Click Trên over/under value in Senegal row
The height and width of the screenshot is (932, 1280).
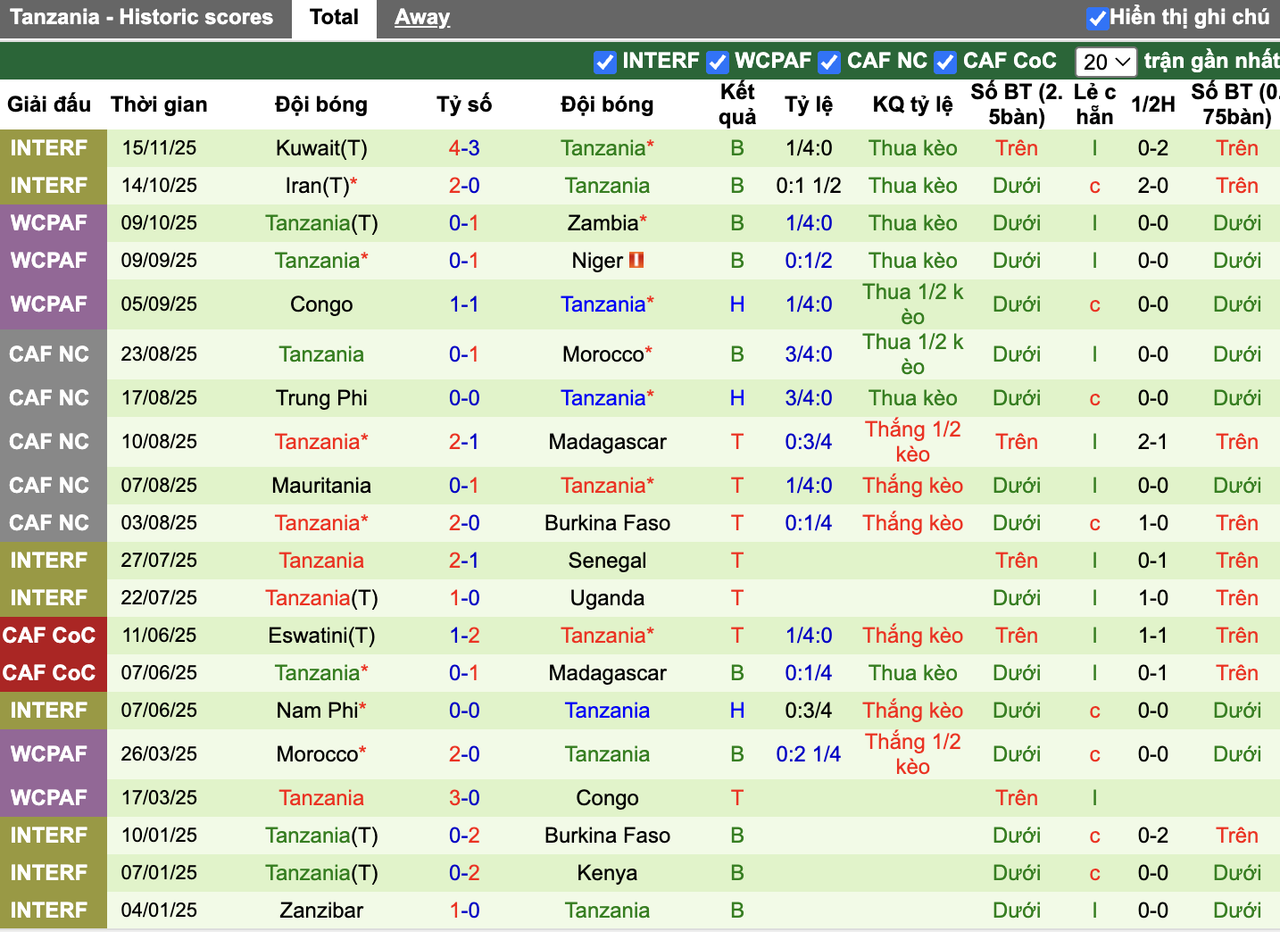pos(1016,560)
